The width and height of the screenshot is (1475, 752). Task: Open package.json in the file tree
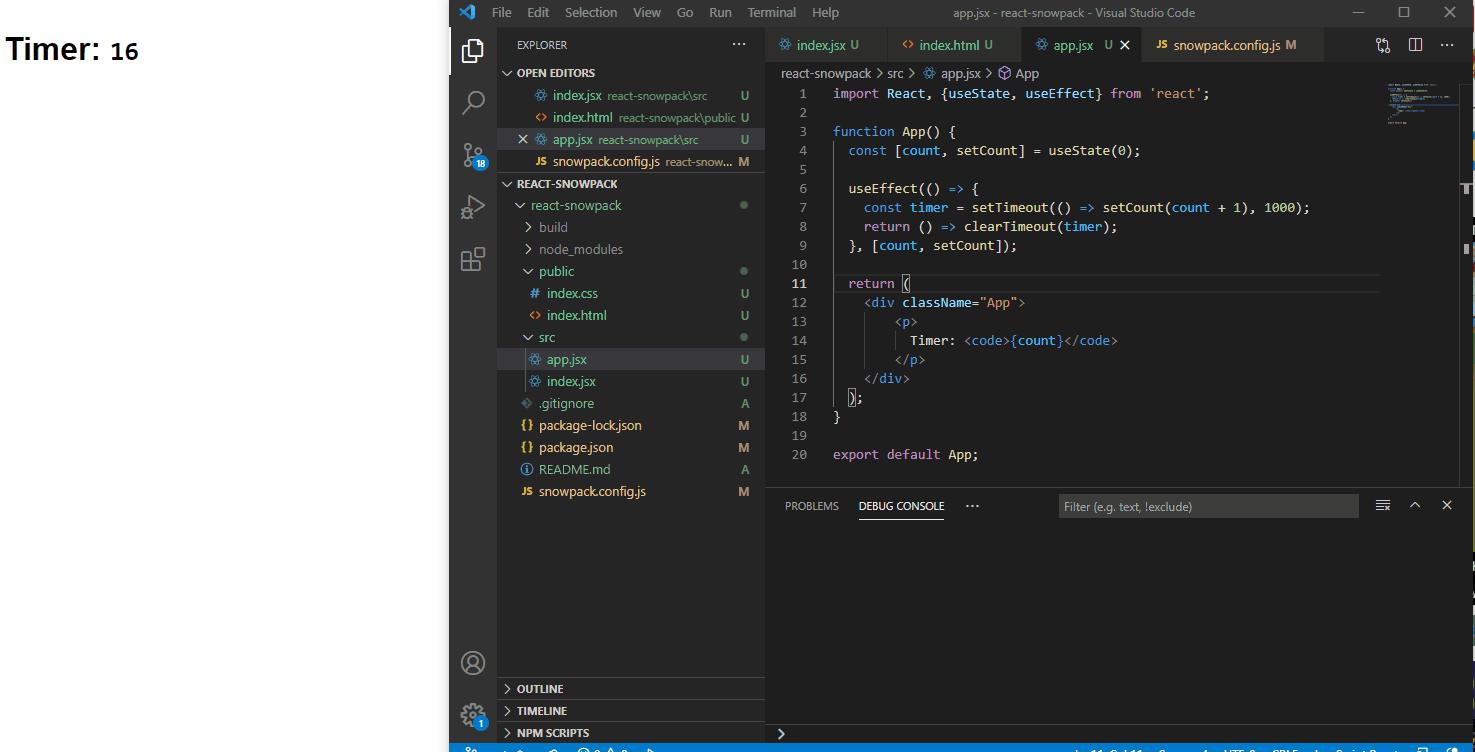[576, 447]
